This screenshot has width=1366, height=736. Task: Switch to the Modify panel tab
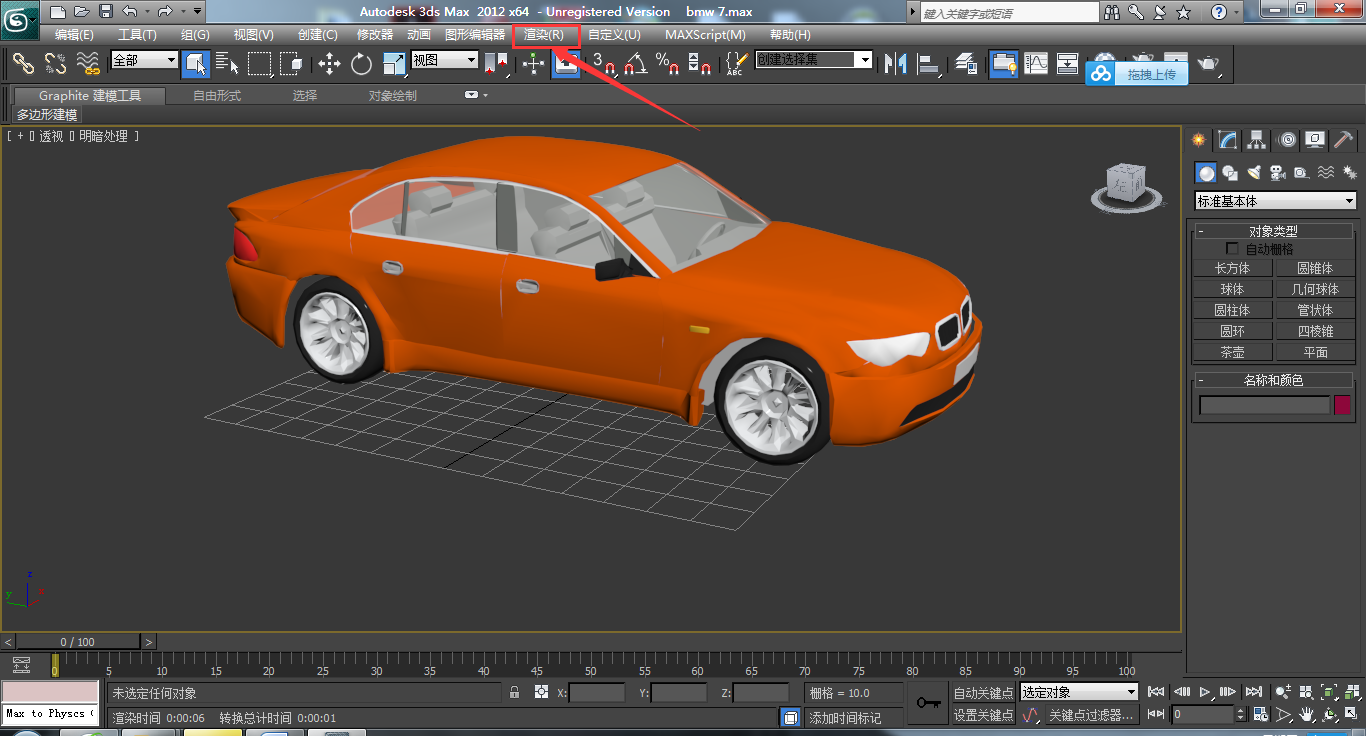click(1228, 140)
